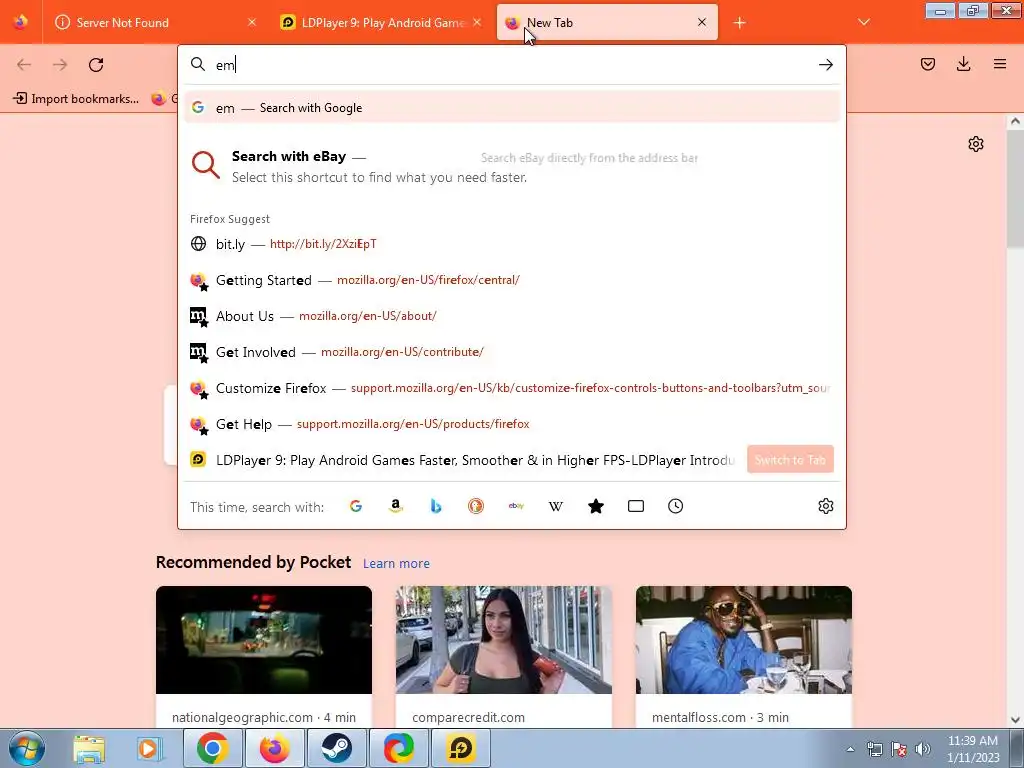Image resolution: width=1024 pixels, height=768 pixels.
Task: Open Steam from the taskbar
Action: (x=336, y=748)
